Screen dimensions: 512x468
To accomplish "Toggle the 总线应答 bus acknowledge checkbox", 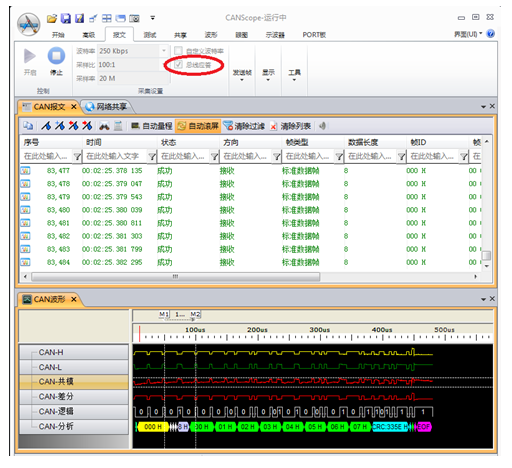I will tap(179, 65).
